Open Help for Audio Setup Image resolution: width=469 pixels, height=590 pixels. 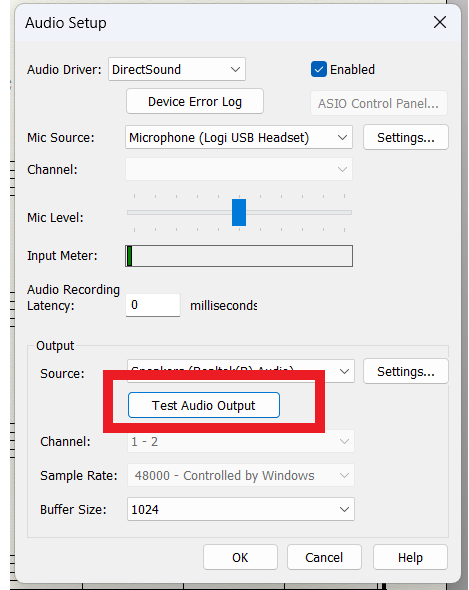(x=410, y=557)
